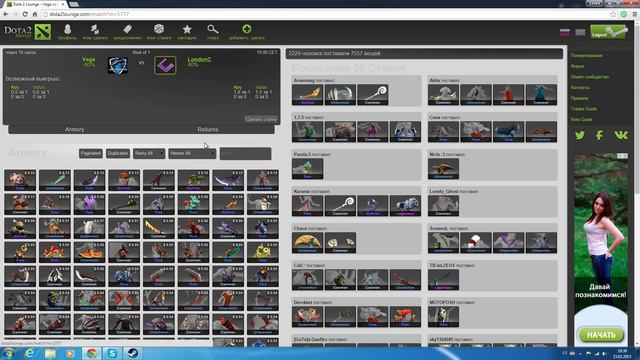Open the Trades Guide link
The image size is (640, 360).
[584, 109]
